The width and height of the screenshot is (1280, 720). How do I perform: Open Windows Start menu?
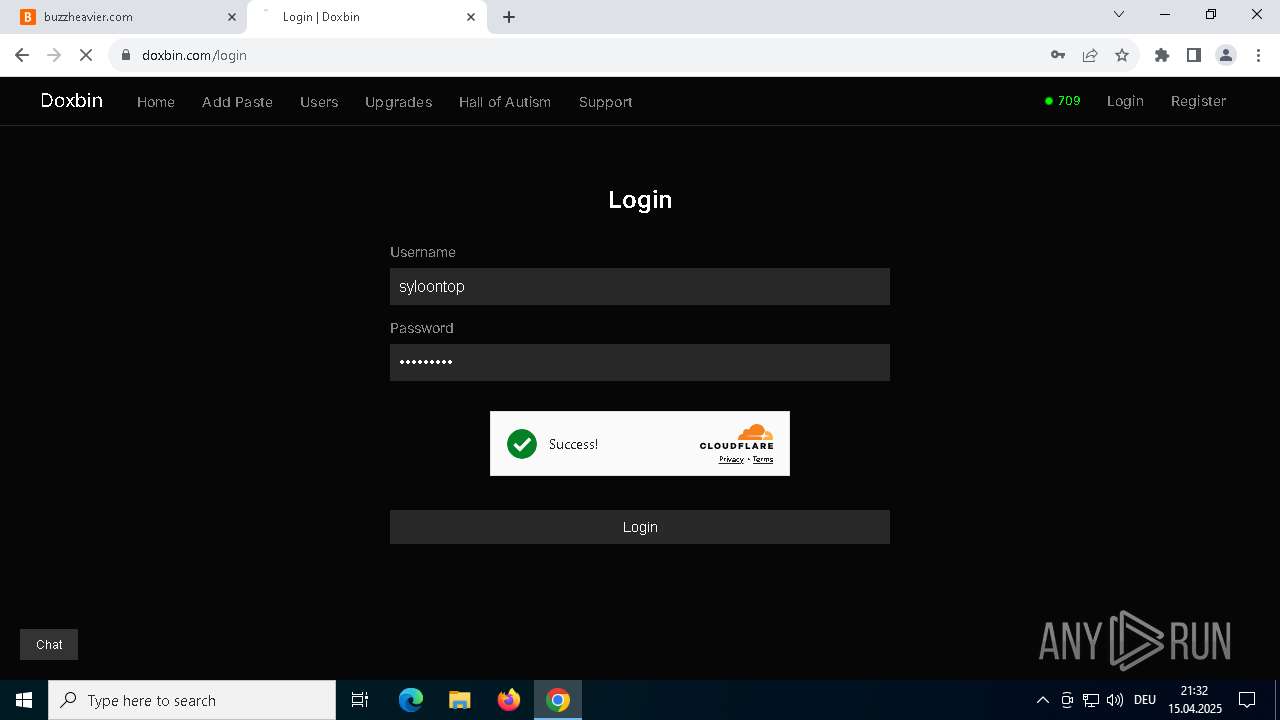[24, 700]
